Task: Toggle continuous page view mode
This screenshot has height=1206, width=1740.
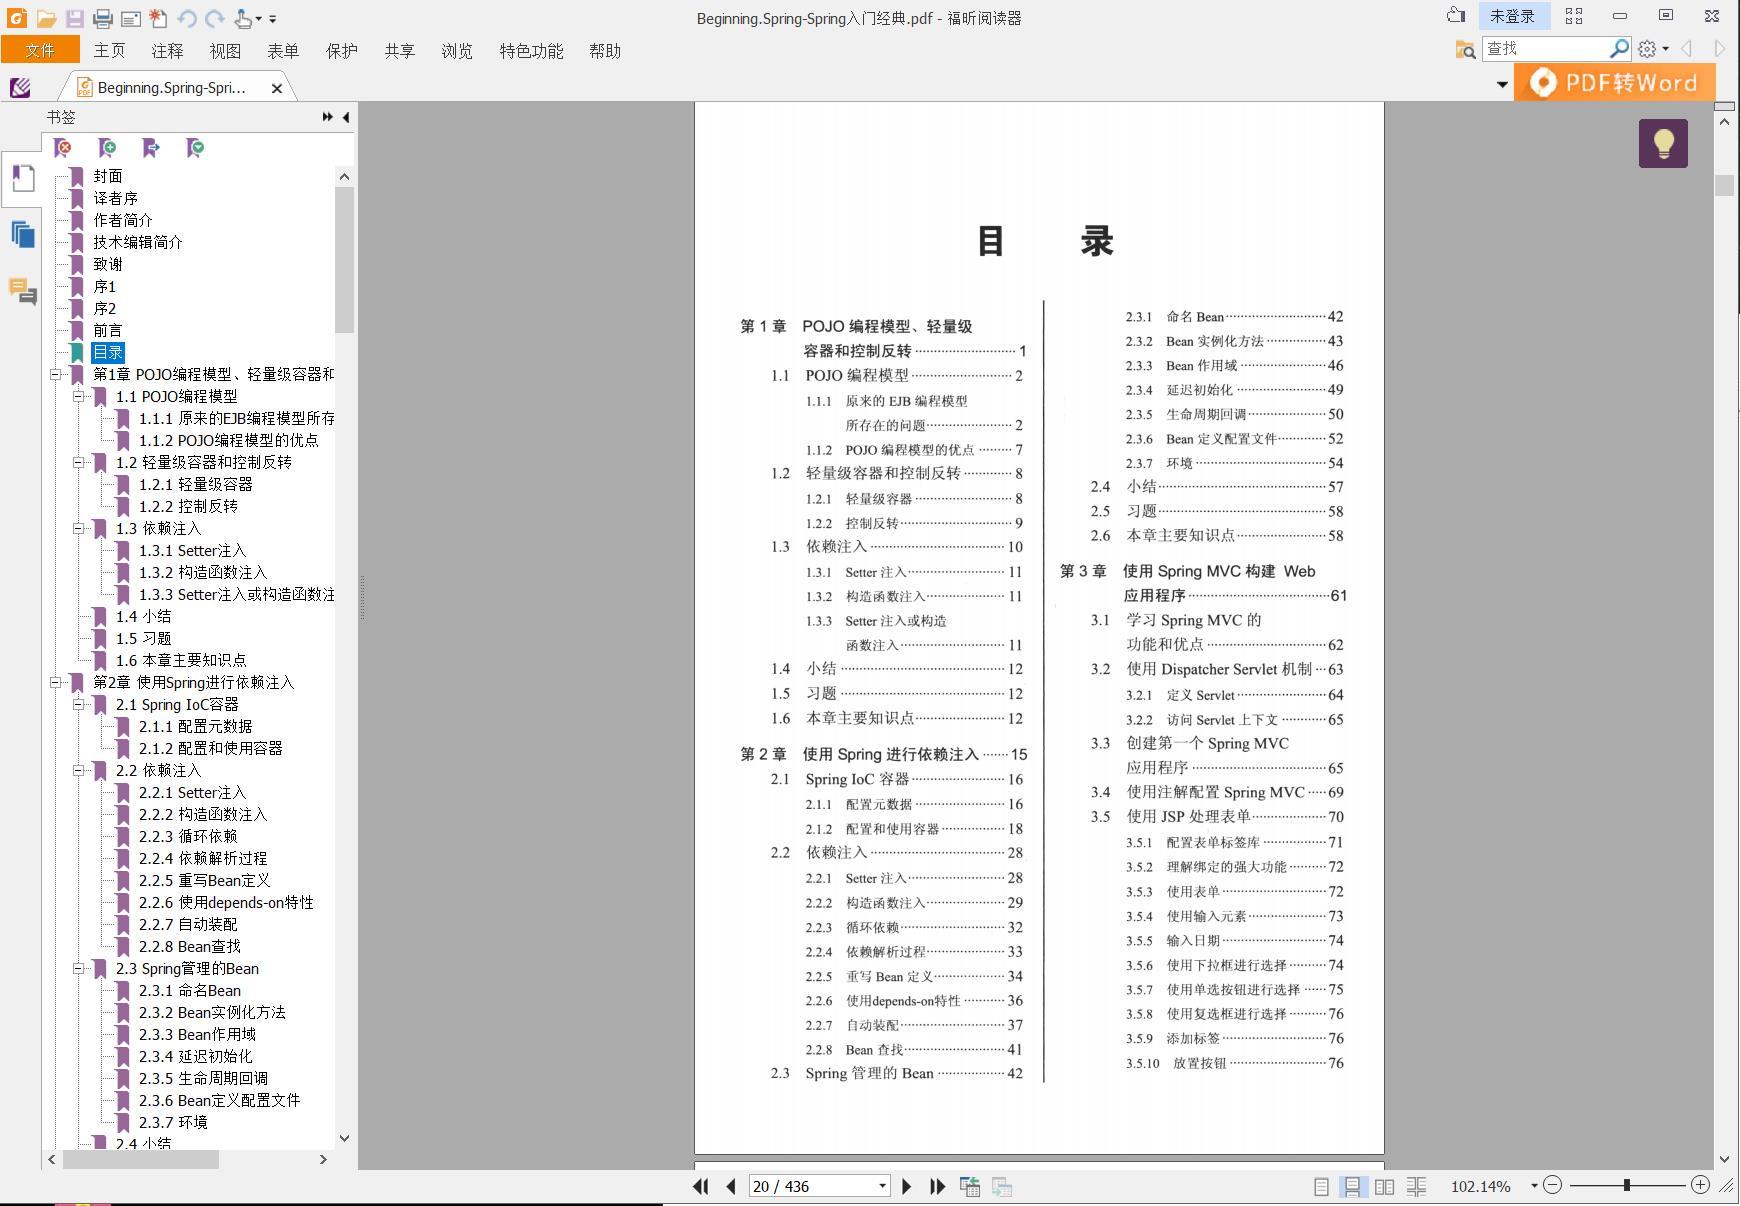Action: pyautogui.click(x=1352, y=1186)
